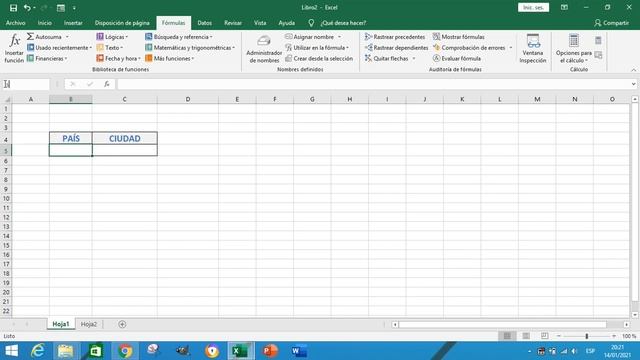Switch to Page Layout view
Image resolution: width=640 pixels, height=360 pixels.
[x=526, y=336]
